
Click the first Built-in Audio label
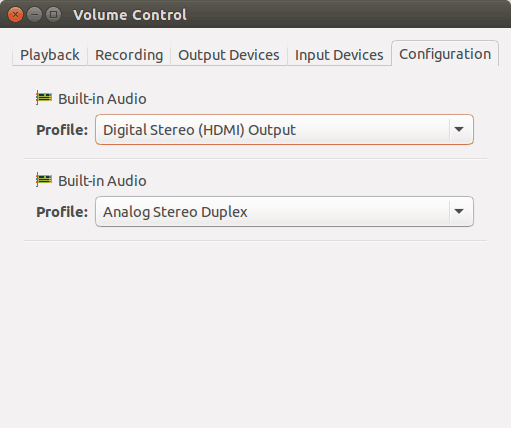[x=102, y=99]
